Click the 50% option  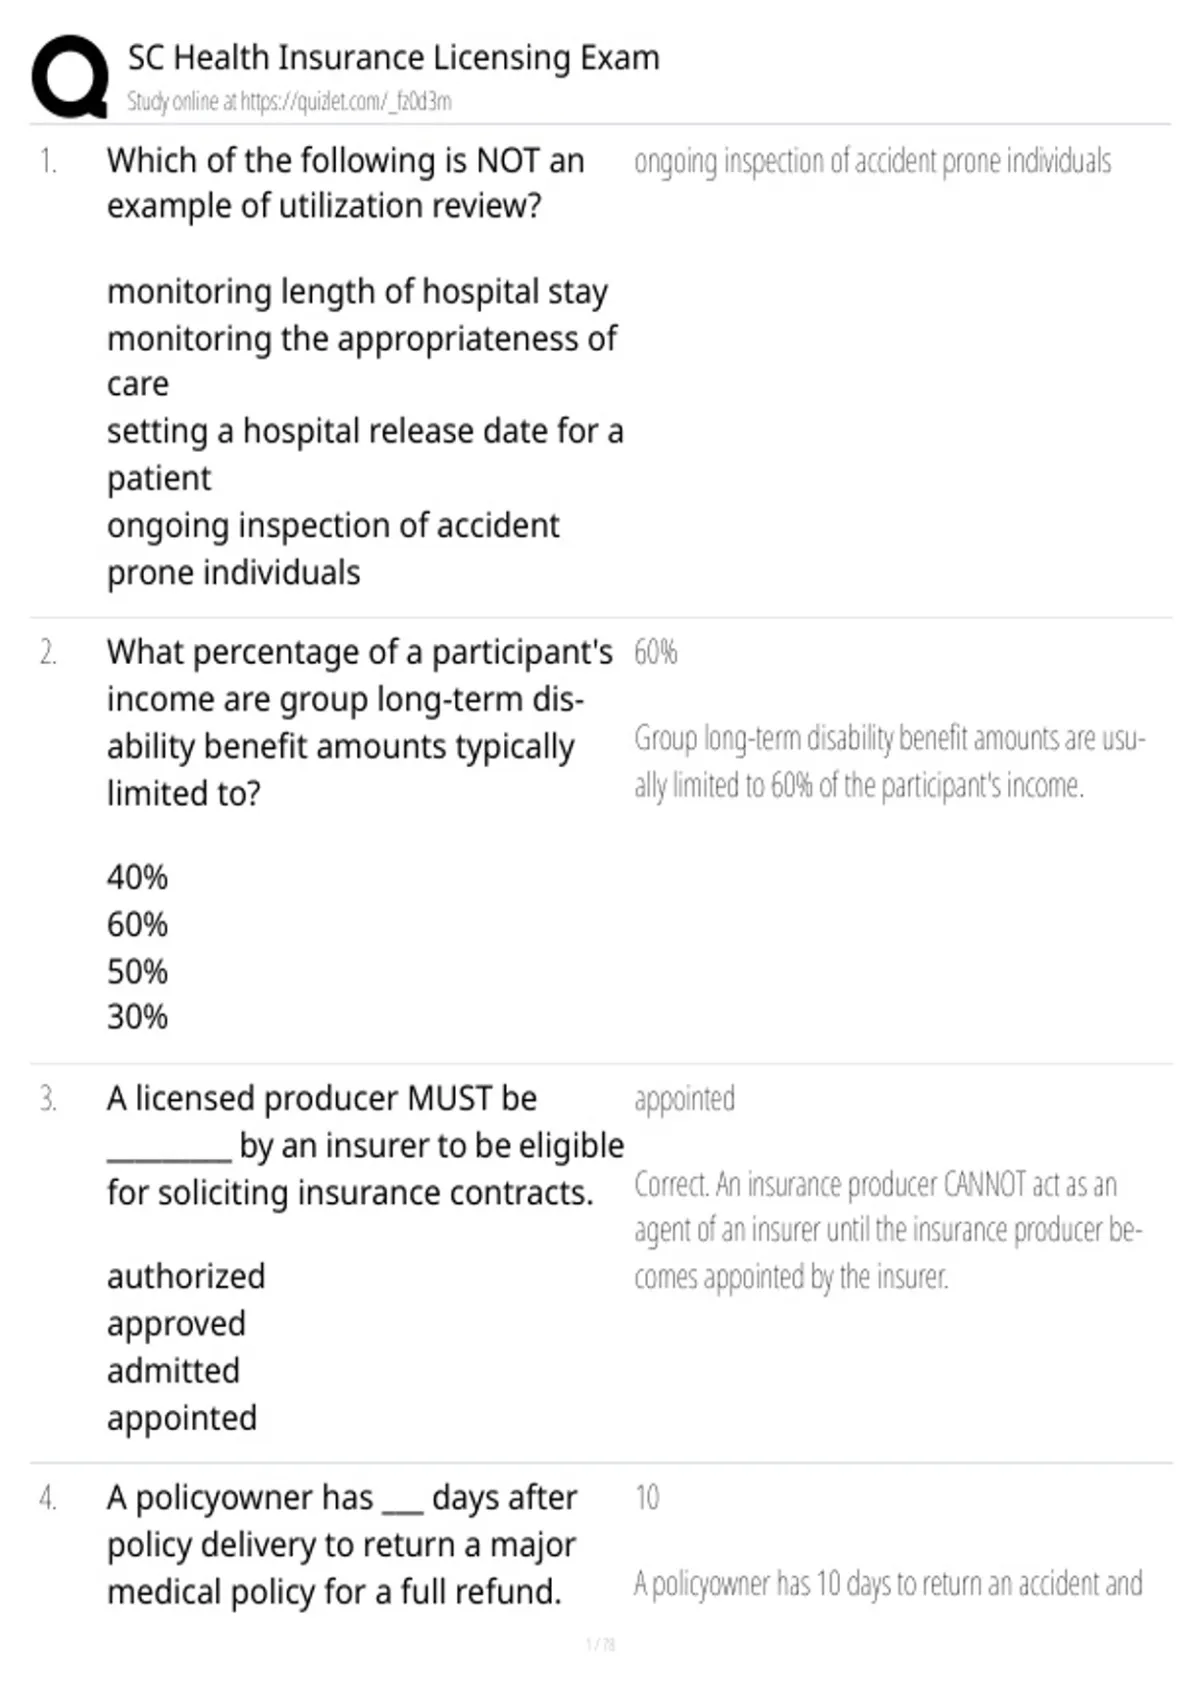tap(137, 971)
